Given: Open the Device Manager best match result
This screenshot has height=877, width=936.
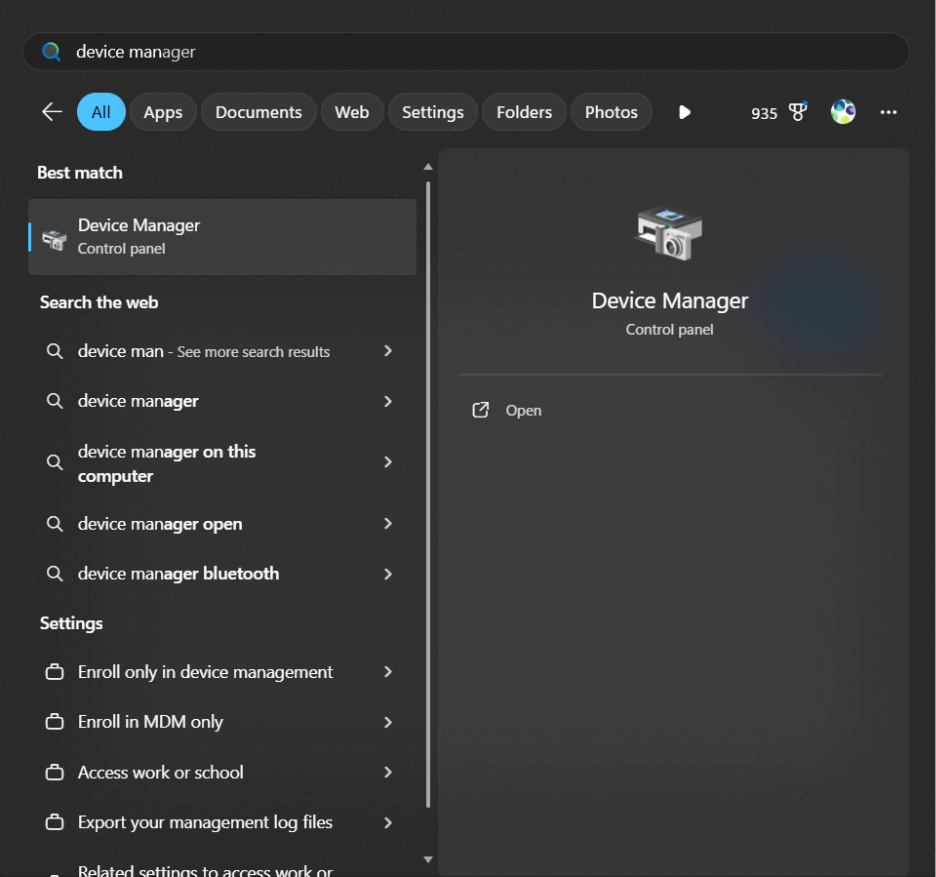Looking at the screenshot, I should [222, 237].
